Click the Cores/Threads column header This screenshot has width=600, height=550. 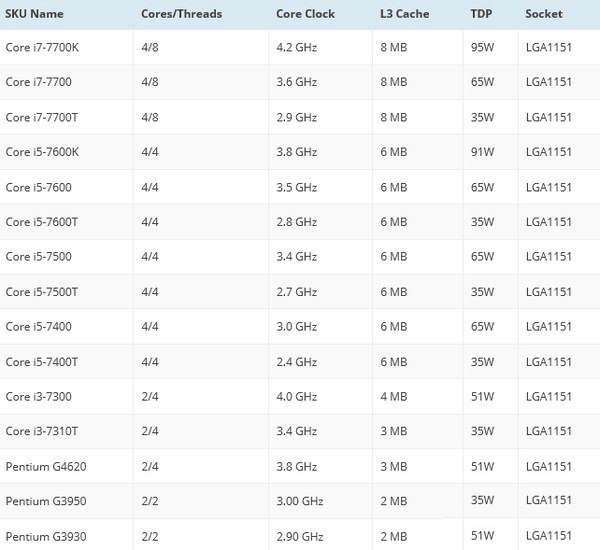pyautogui.click(x=181, y=14)
